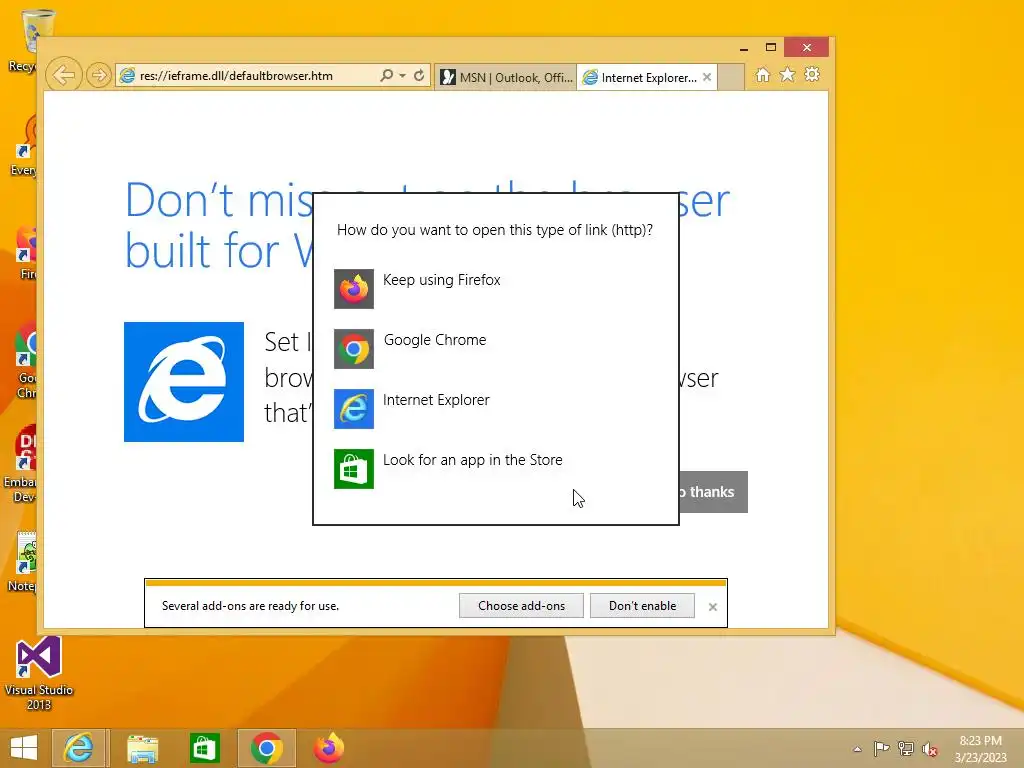
Task: Click the Don't enable button
Action: (x=642, y=605)
